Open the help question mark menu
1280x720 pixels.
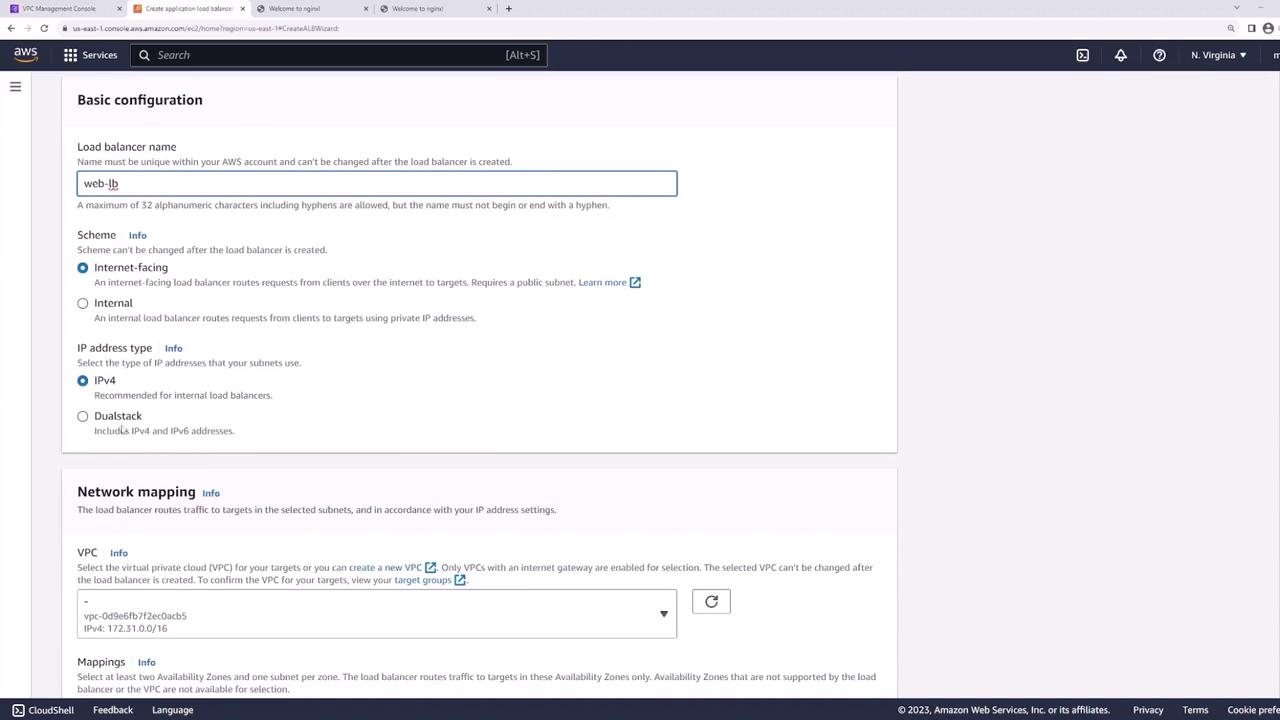pyautogui.click(x=1159, y=55)
